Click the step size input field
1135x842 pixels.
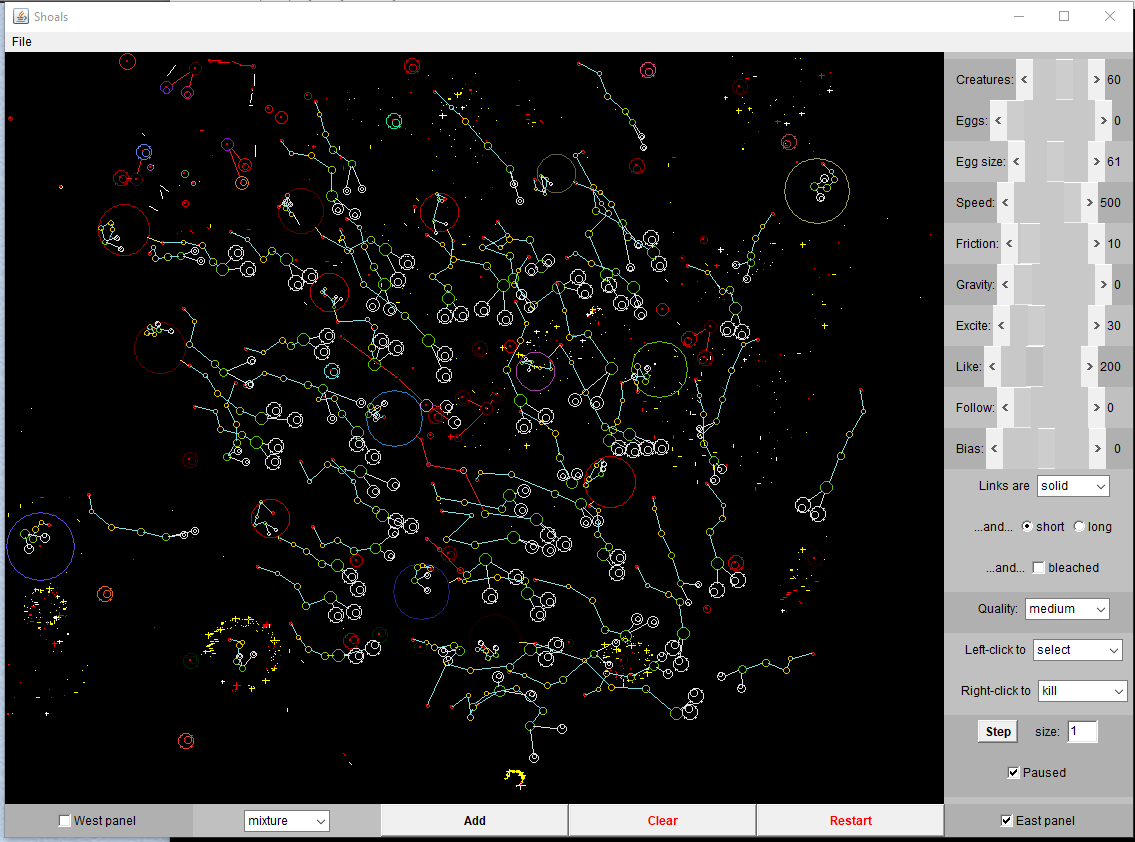coord(1081,732)
